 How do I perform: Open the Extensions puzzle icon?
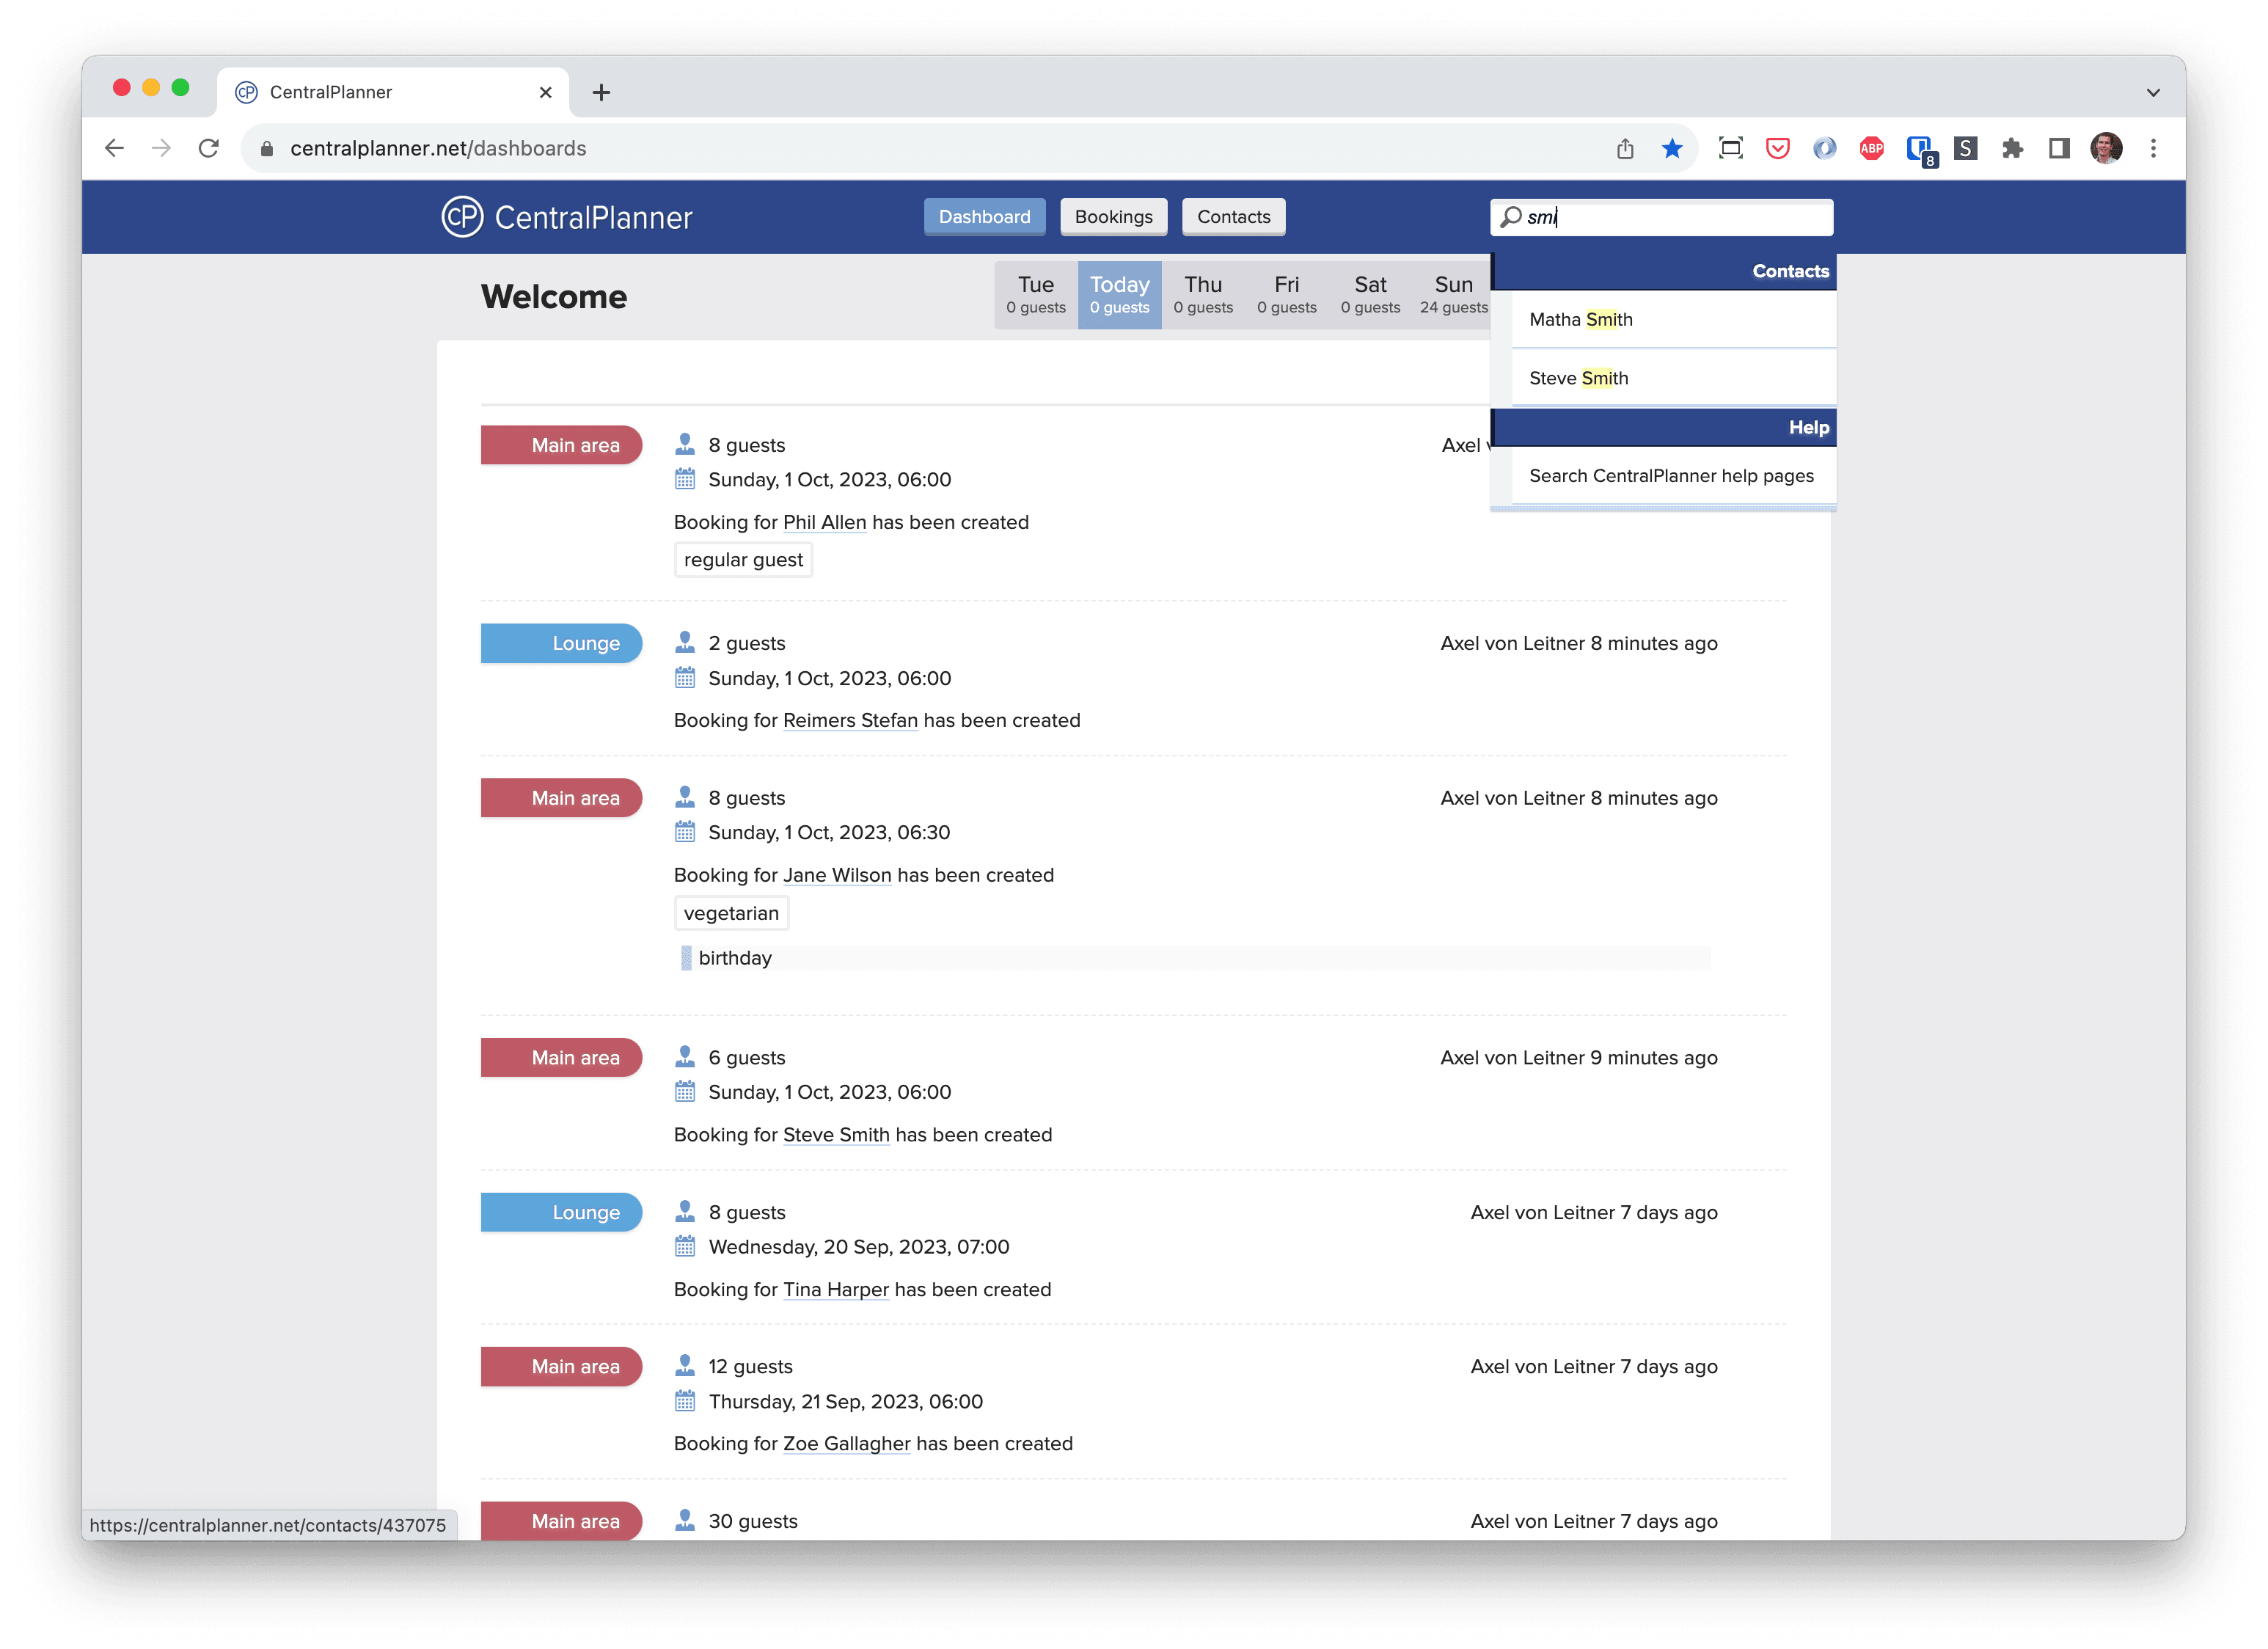click(2012, 148)
